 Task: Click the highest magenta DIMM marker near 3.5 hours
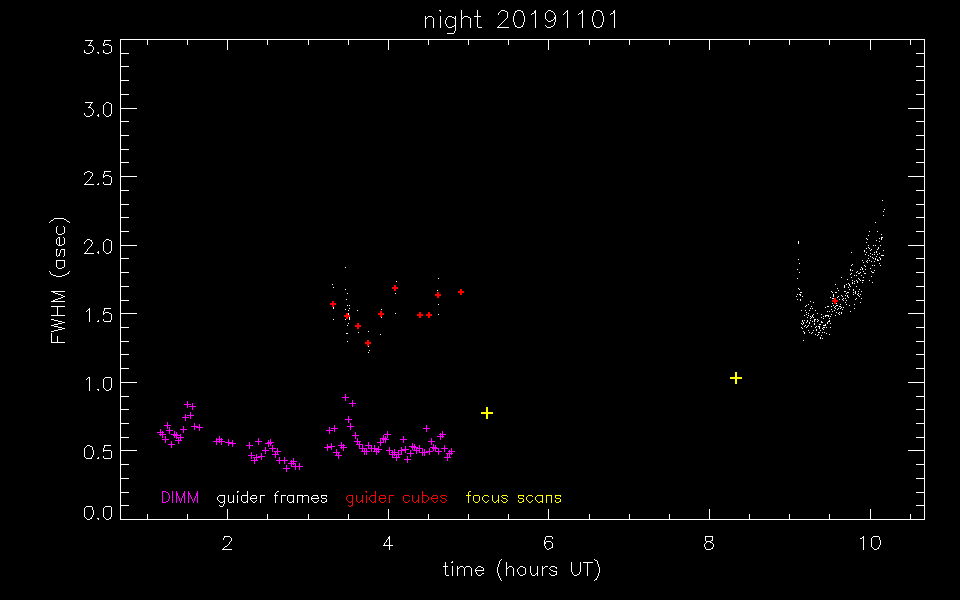(x=345, y=397)
